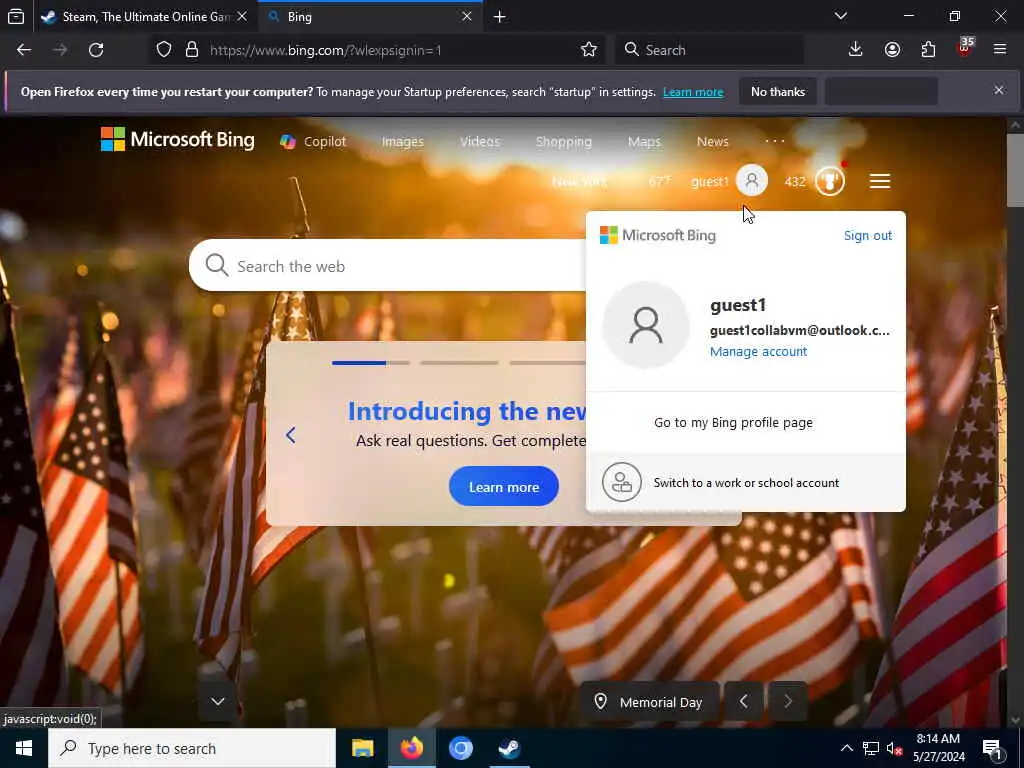Viewport: 1024px width, 768px height.
Task: Click the page vertical scrollbar
Action: 1015,170
